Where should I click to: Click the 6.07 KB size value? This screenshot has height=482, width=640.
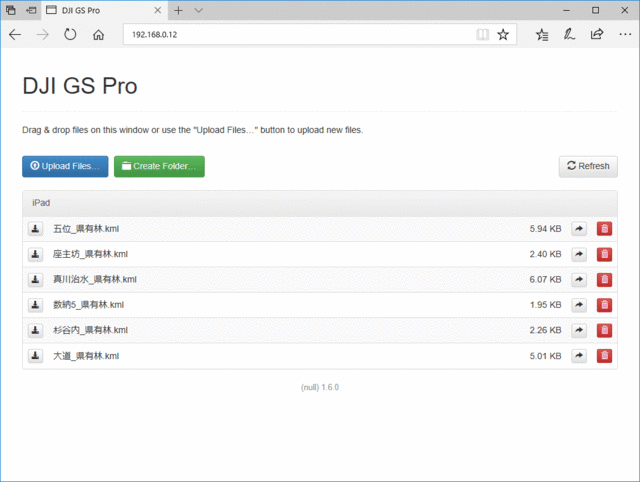[545, 280]
